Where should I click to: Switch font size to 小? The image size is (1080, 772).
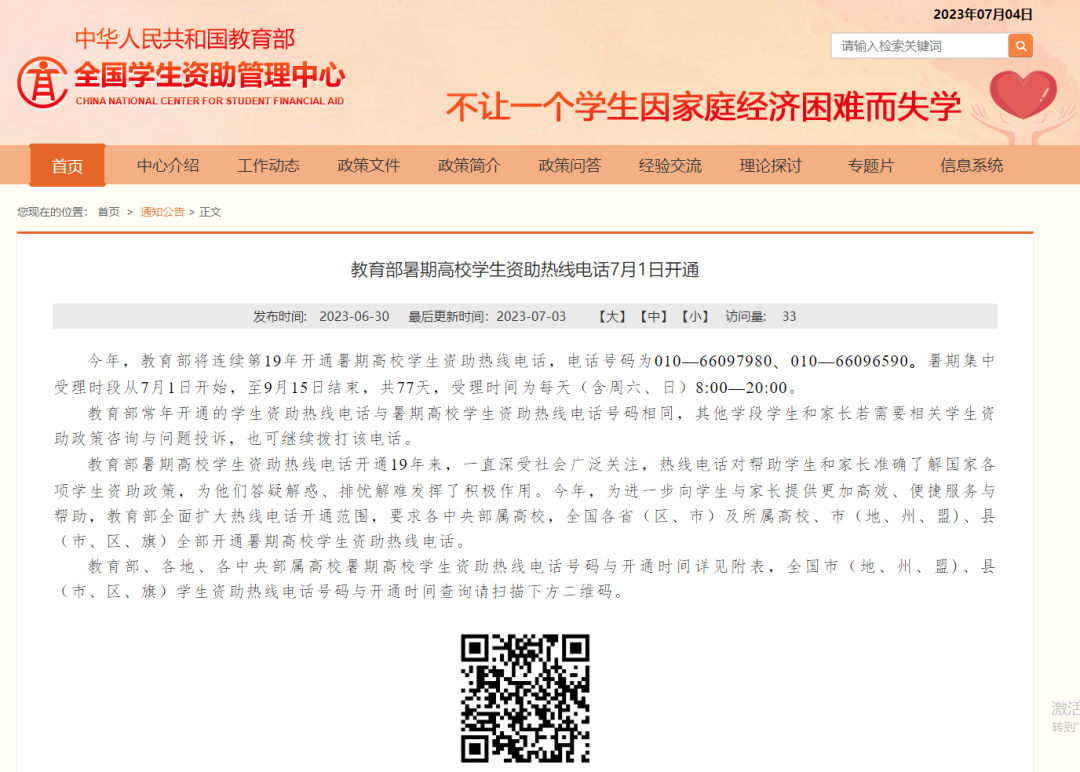coord(695,317)
